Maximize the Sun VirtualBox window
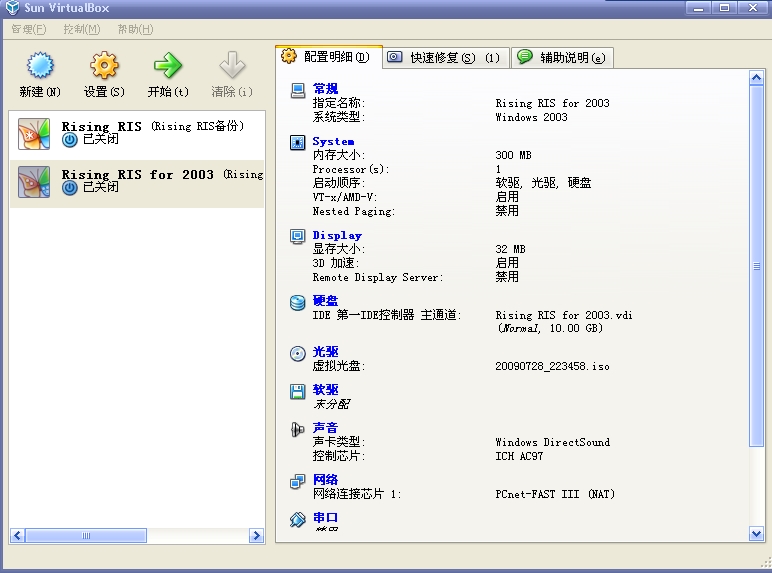This screenshot has height=573, width=772. click(x=724, y=8)
